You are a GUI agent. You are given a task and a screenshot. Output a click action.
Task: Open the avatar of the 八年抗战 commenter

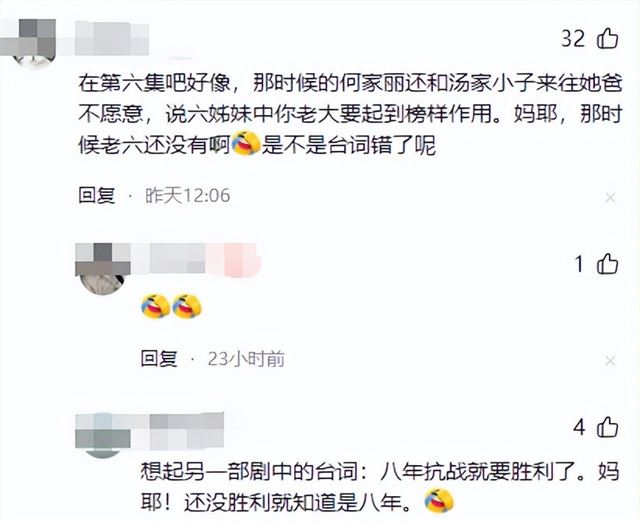[103, 435]
